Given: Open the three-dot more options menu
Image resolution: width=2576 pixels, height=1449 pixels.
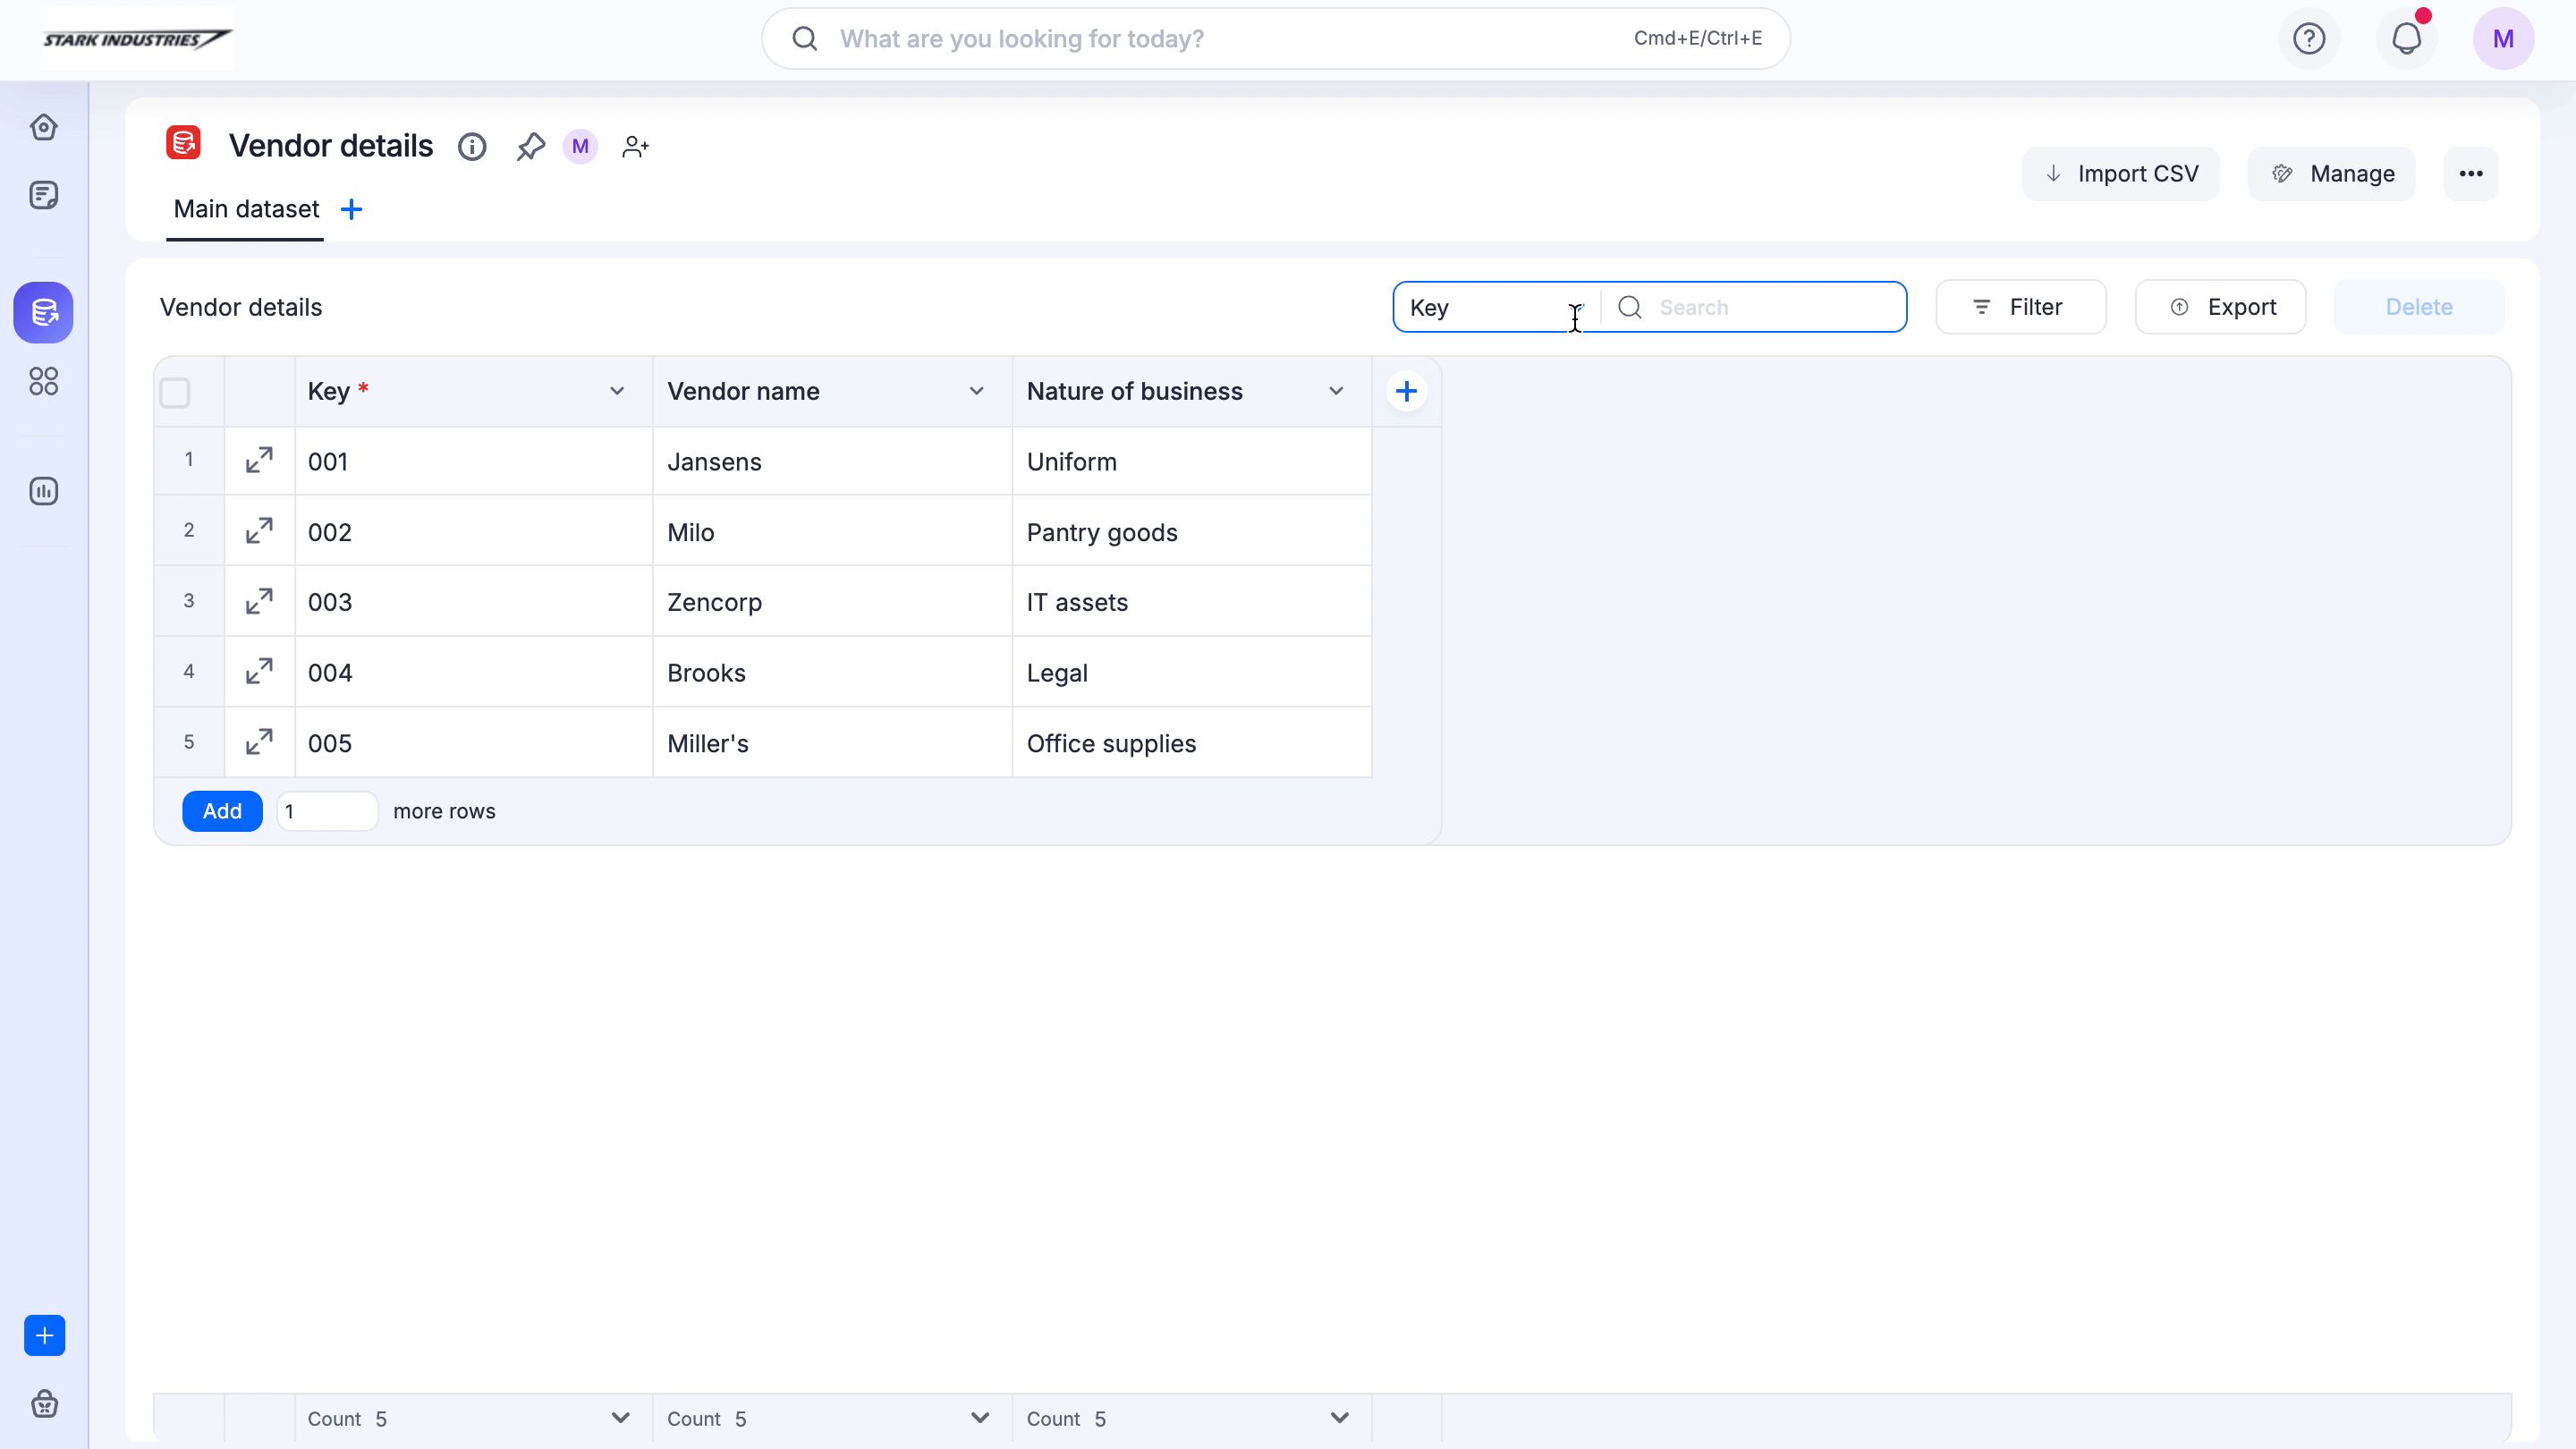Looking at the screenshot, I should (x=2471, y=174).
